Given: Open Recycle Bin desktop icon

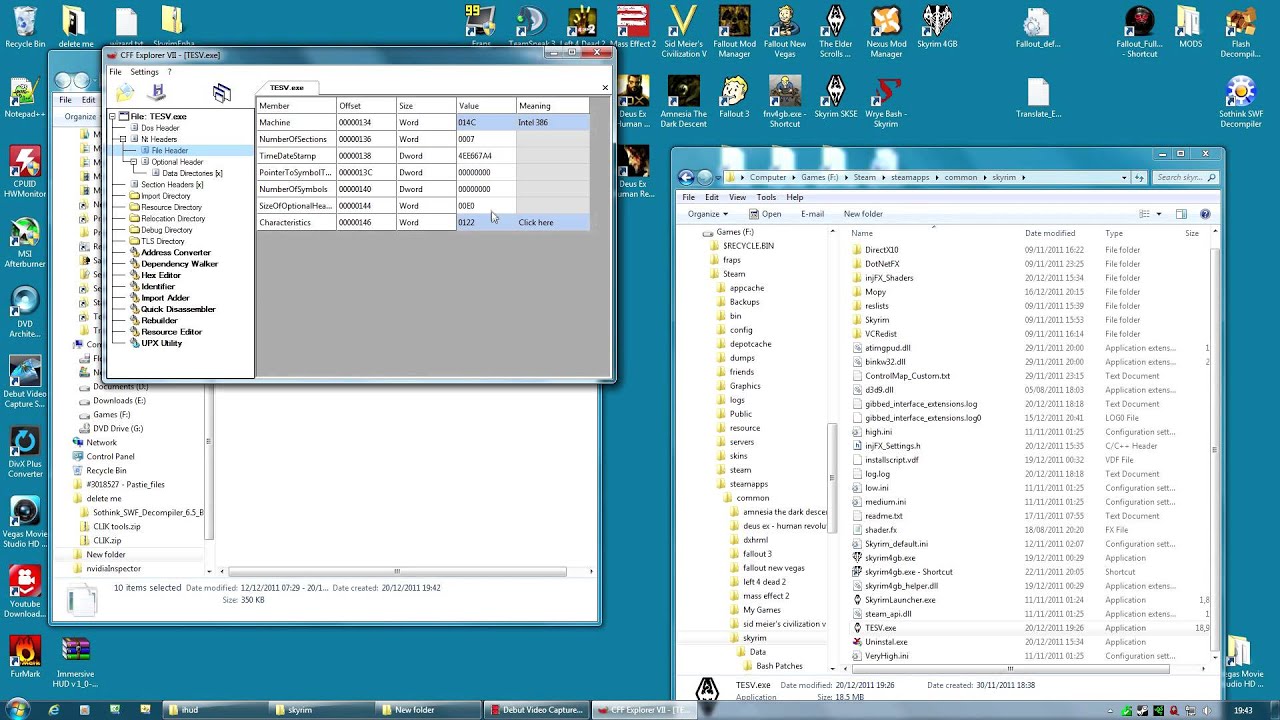Looking at the screenshot, I should (x=25, y=26).
